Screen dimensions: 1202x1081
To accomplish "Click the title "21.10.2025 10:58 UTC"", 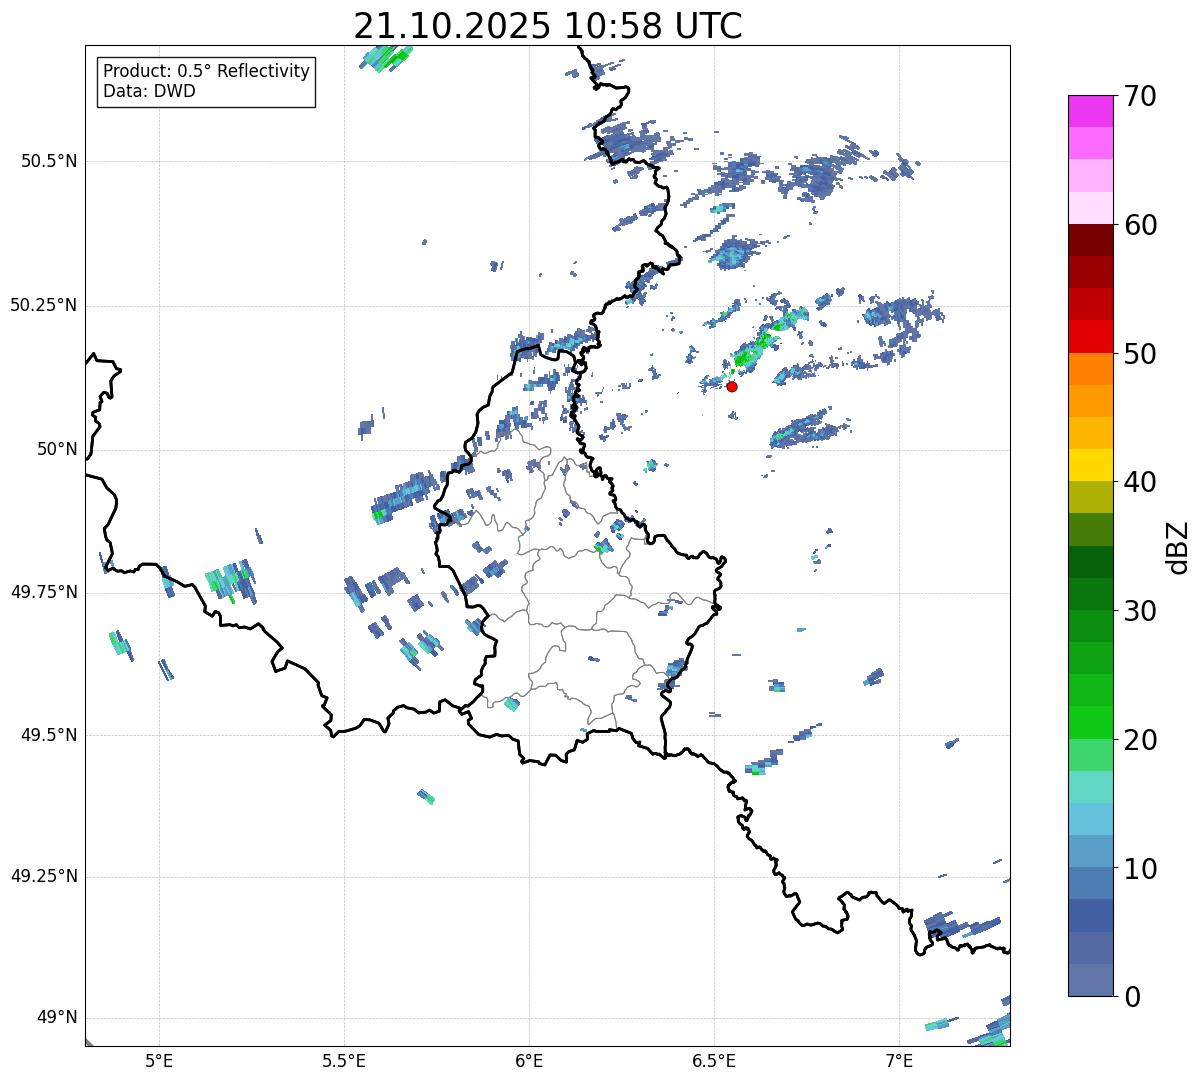I will 548,26.
